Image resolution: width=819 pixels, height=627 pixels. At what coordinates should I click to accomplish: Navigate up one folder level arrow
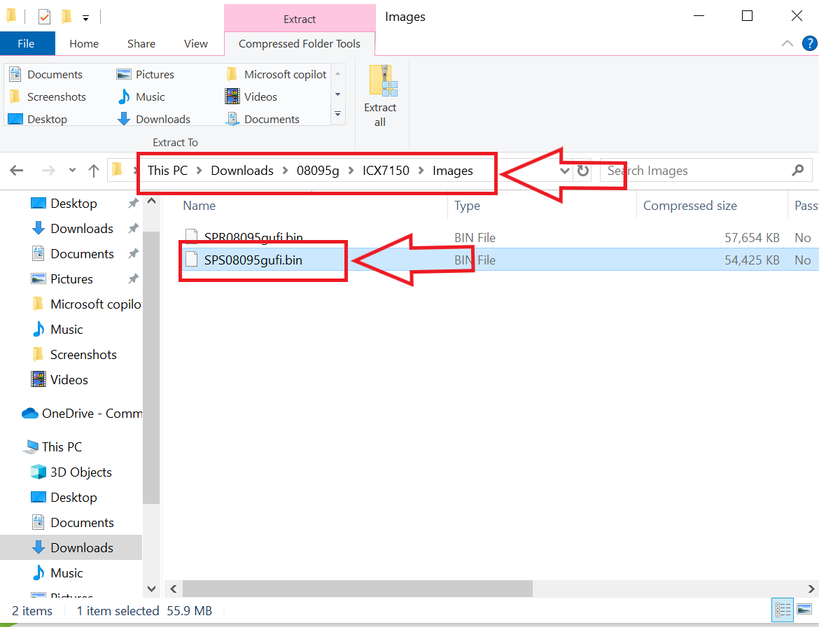93,170
